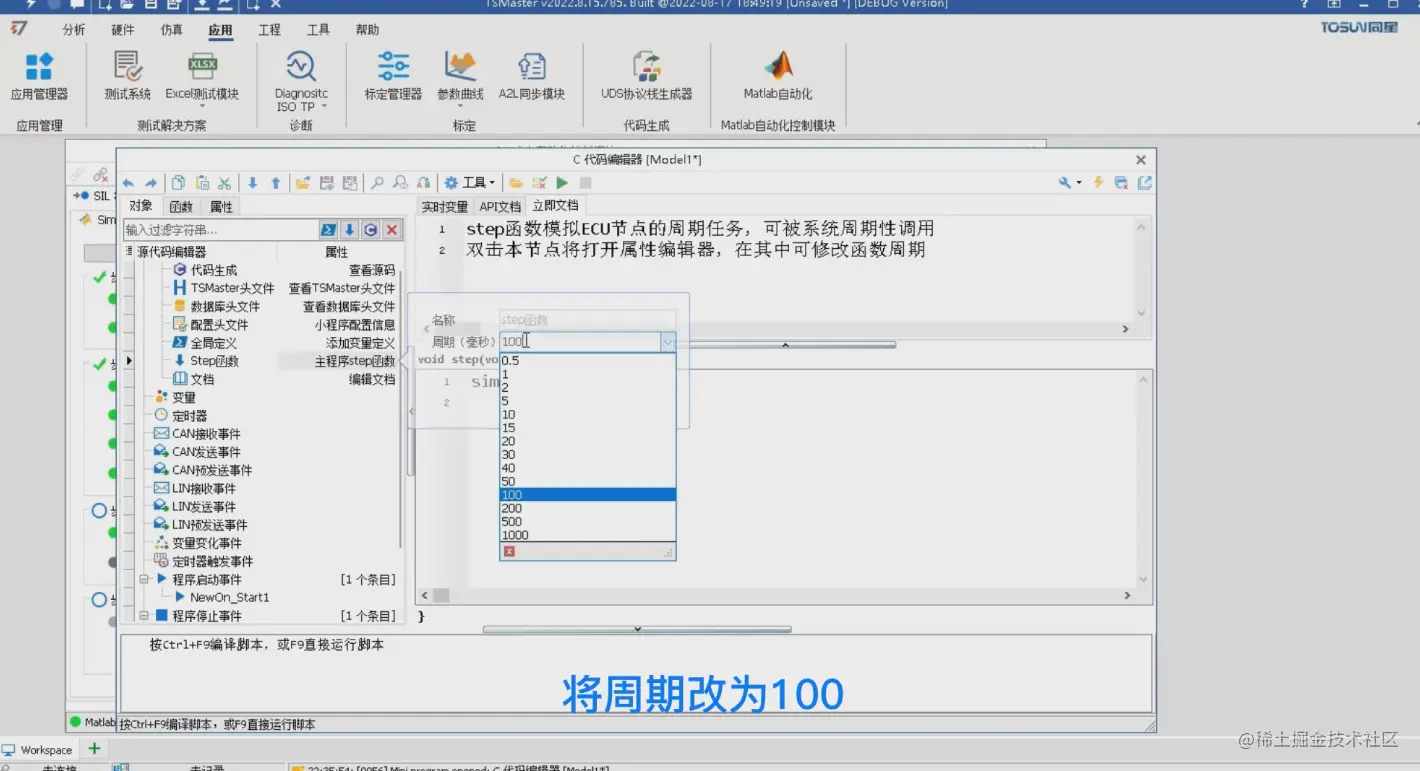Switch to the 硬件 ribbon tab
This screenshot has width=1420, height=771.
(x=123, y=30)
